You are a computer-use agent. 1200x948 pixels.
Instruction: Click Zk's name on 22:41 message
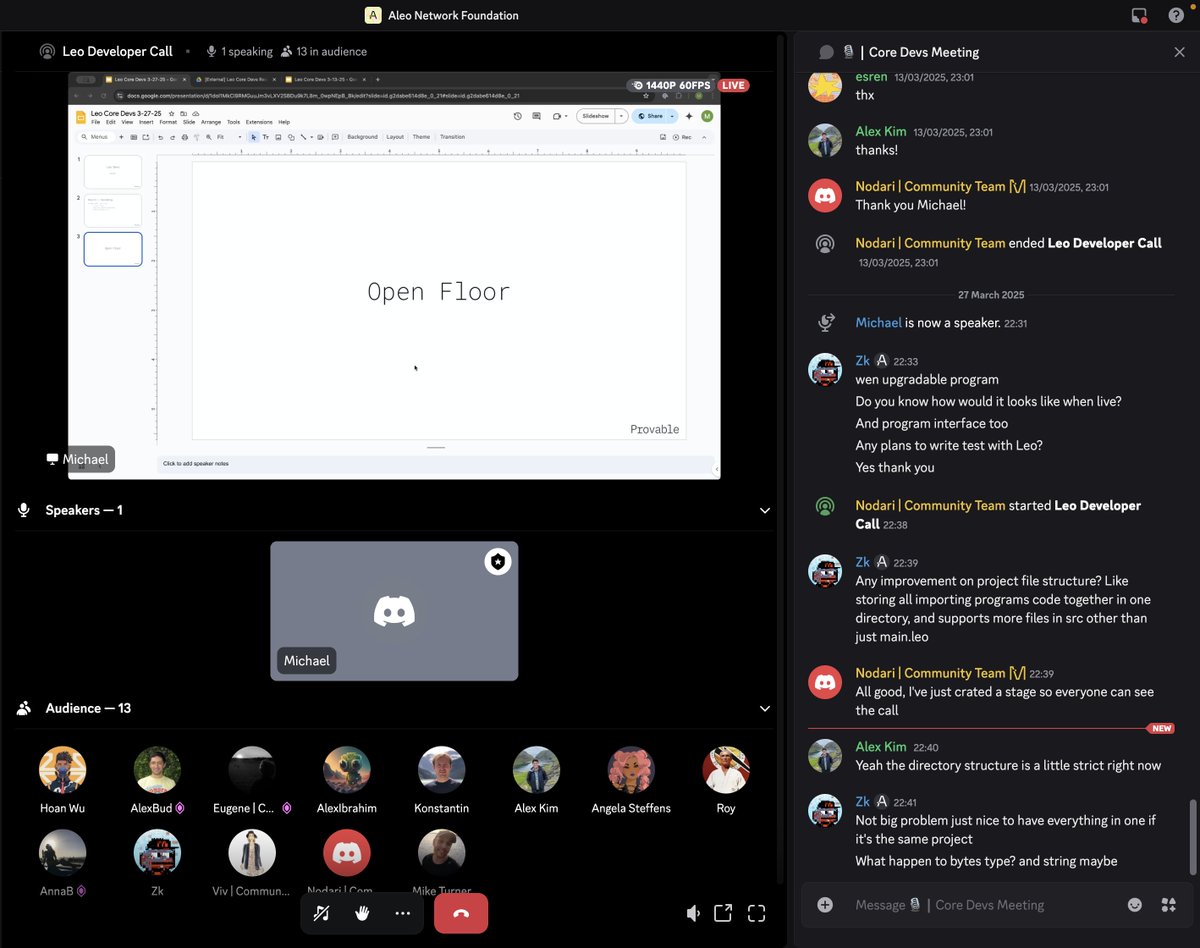pyautogui.click(x=863, y=802)
